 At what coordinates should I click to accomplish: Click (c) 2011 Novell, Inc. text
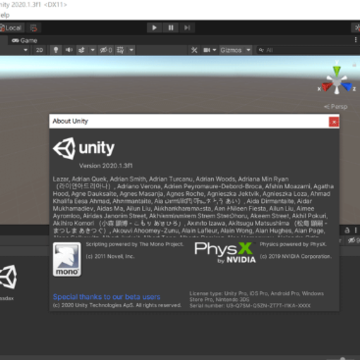pyautogui.click(x=110, y=256)
